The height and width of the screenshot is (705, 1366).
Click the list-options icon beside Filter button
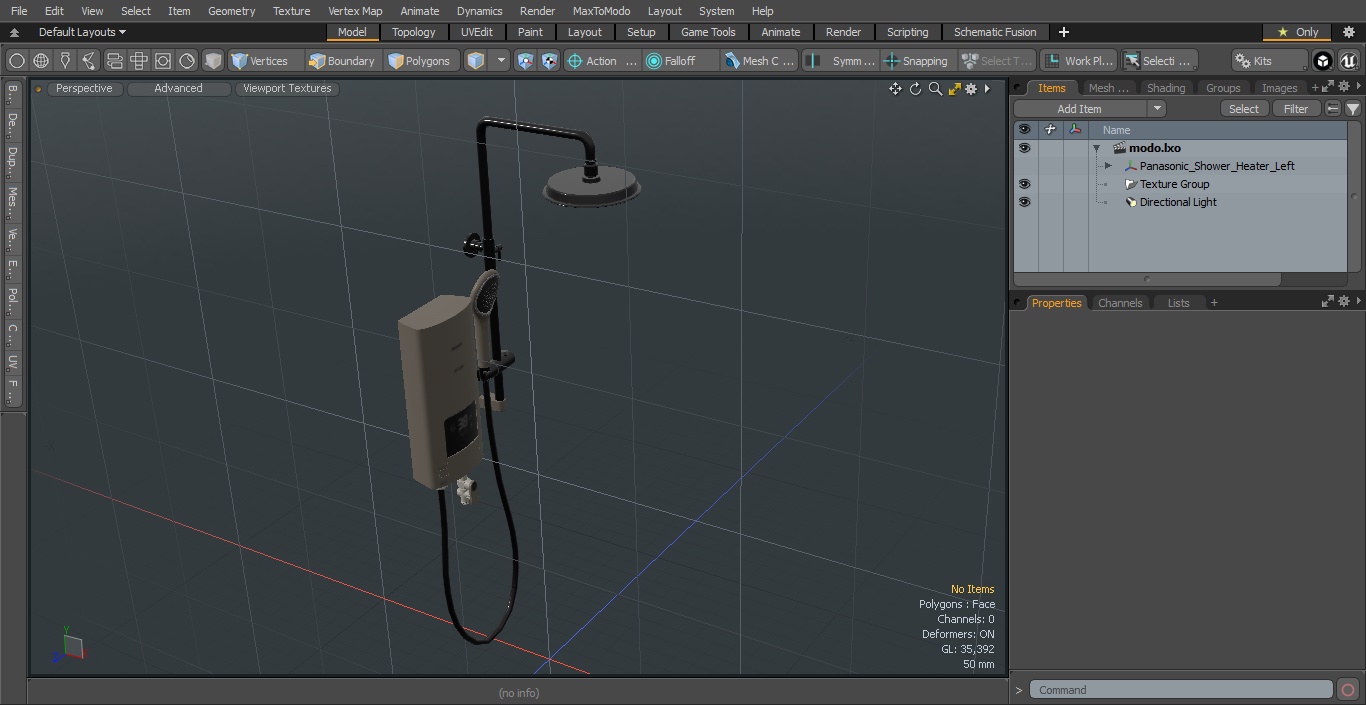1333,108
